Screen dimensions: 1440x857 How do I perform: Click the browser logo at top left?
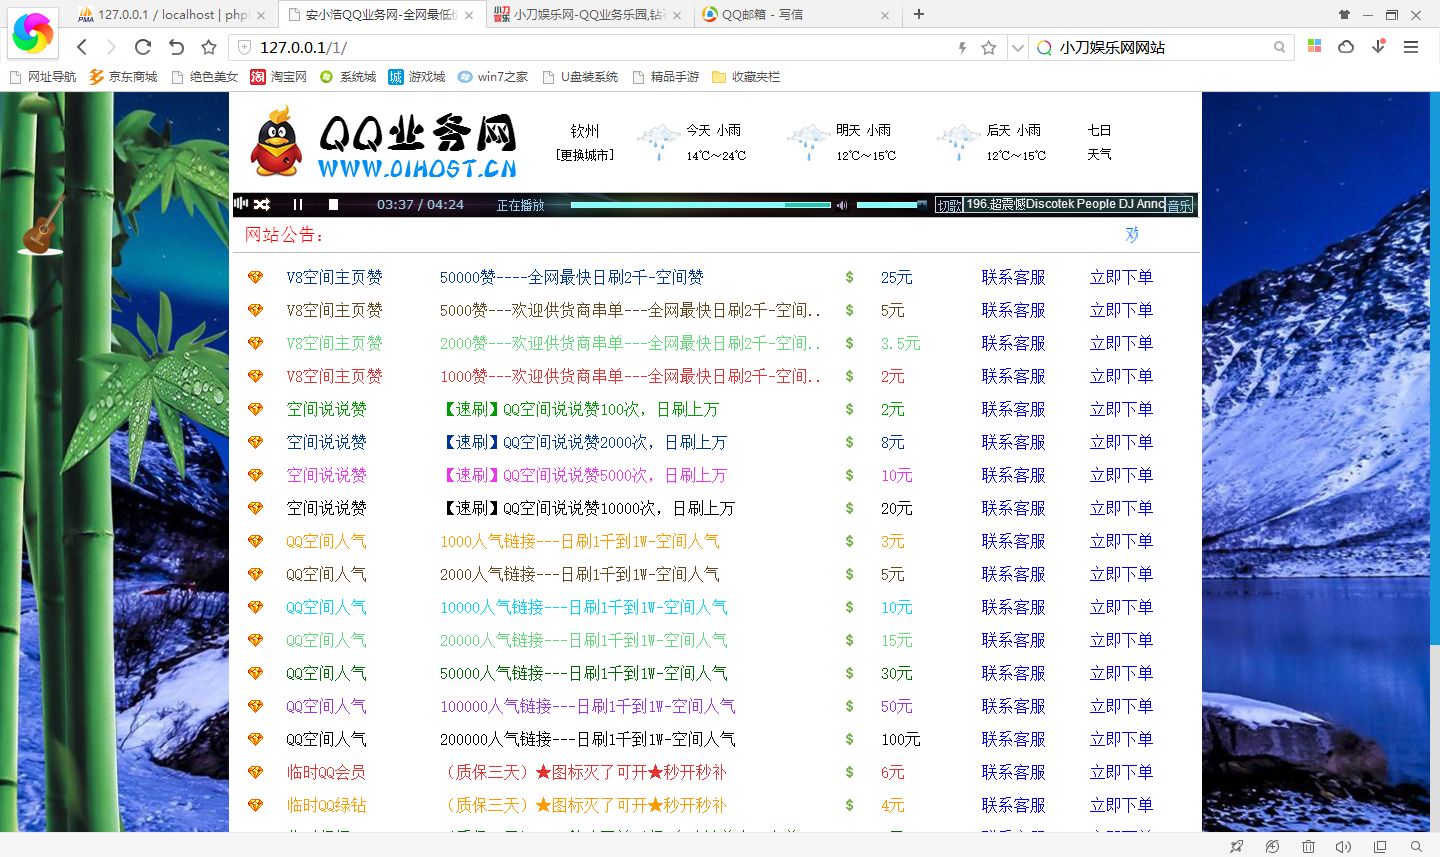tap(32, 32)
